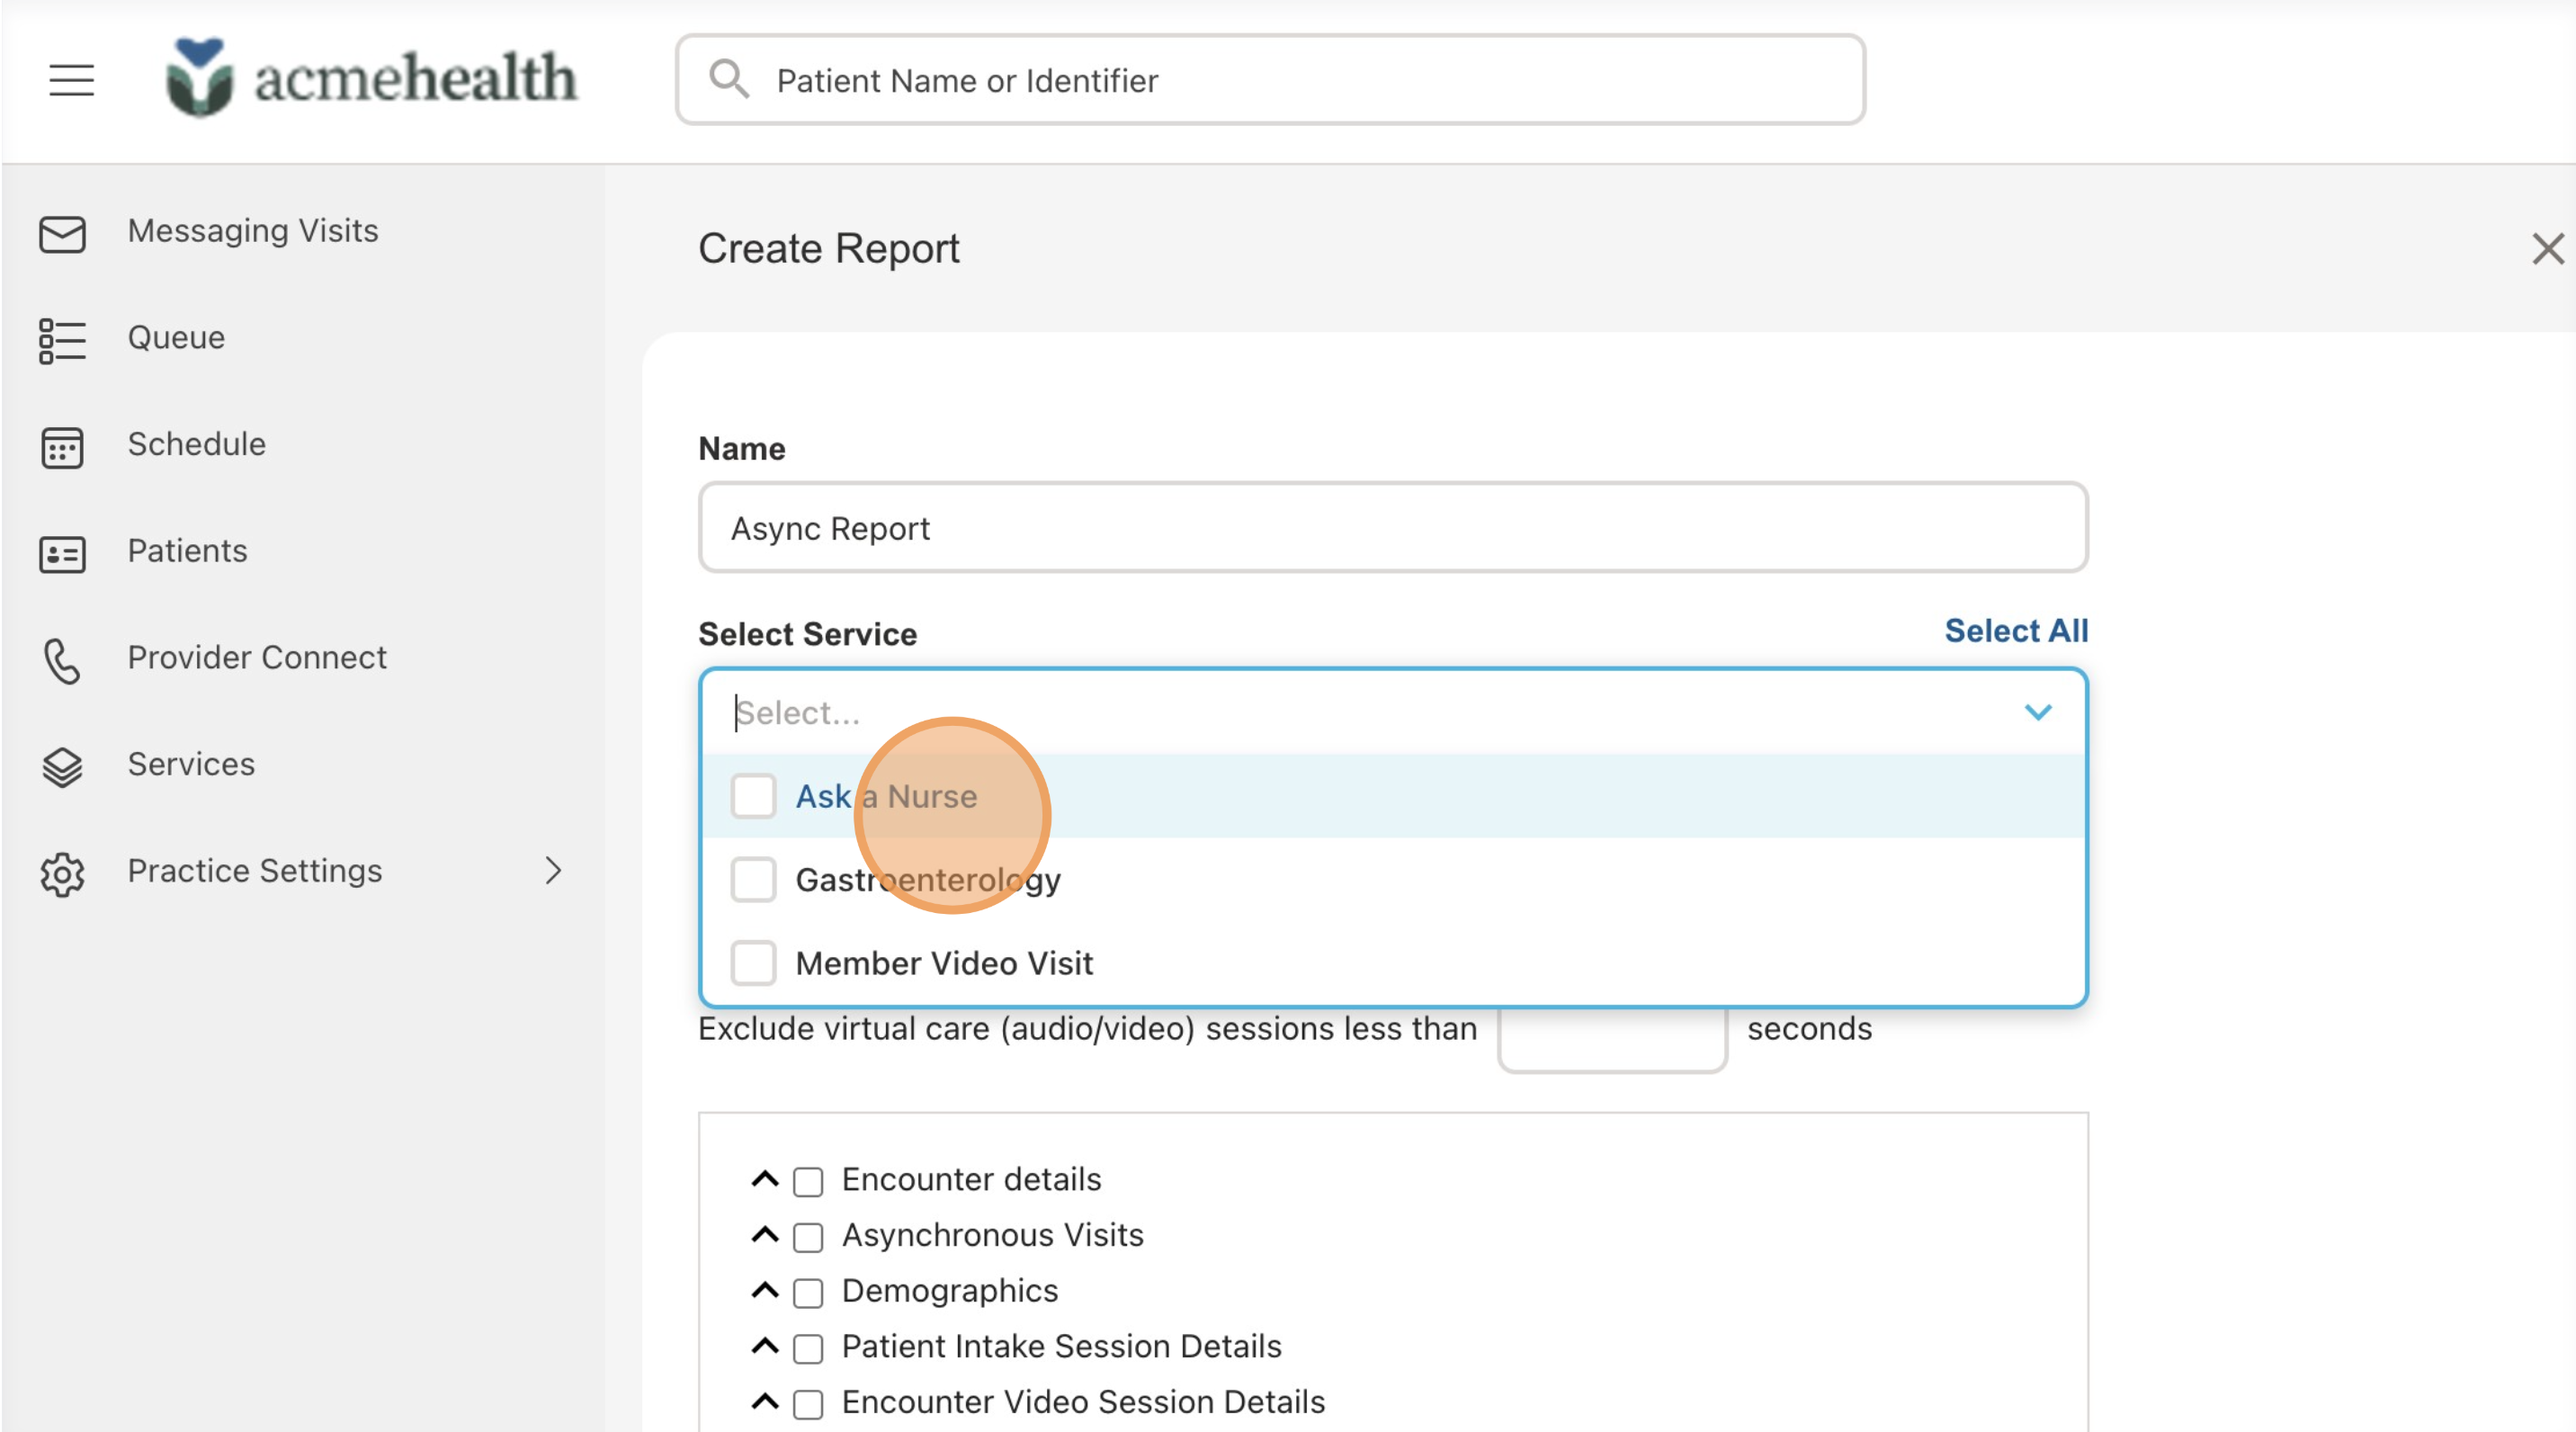Click the Patient Name search bar

(x=1269, y=77)
